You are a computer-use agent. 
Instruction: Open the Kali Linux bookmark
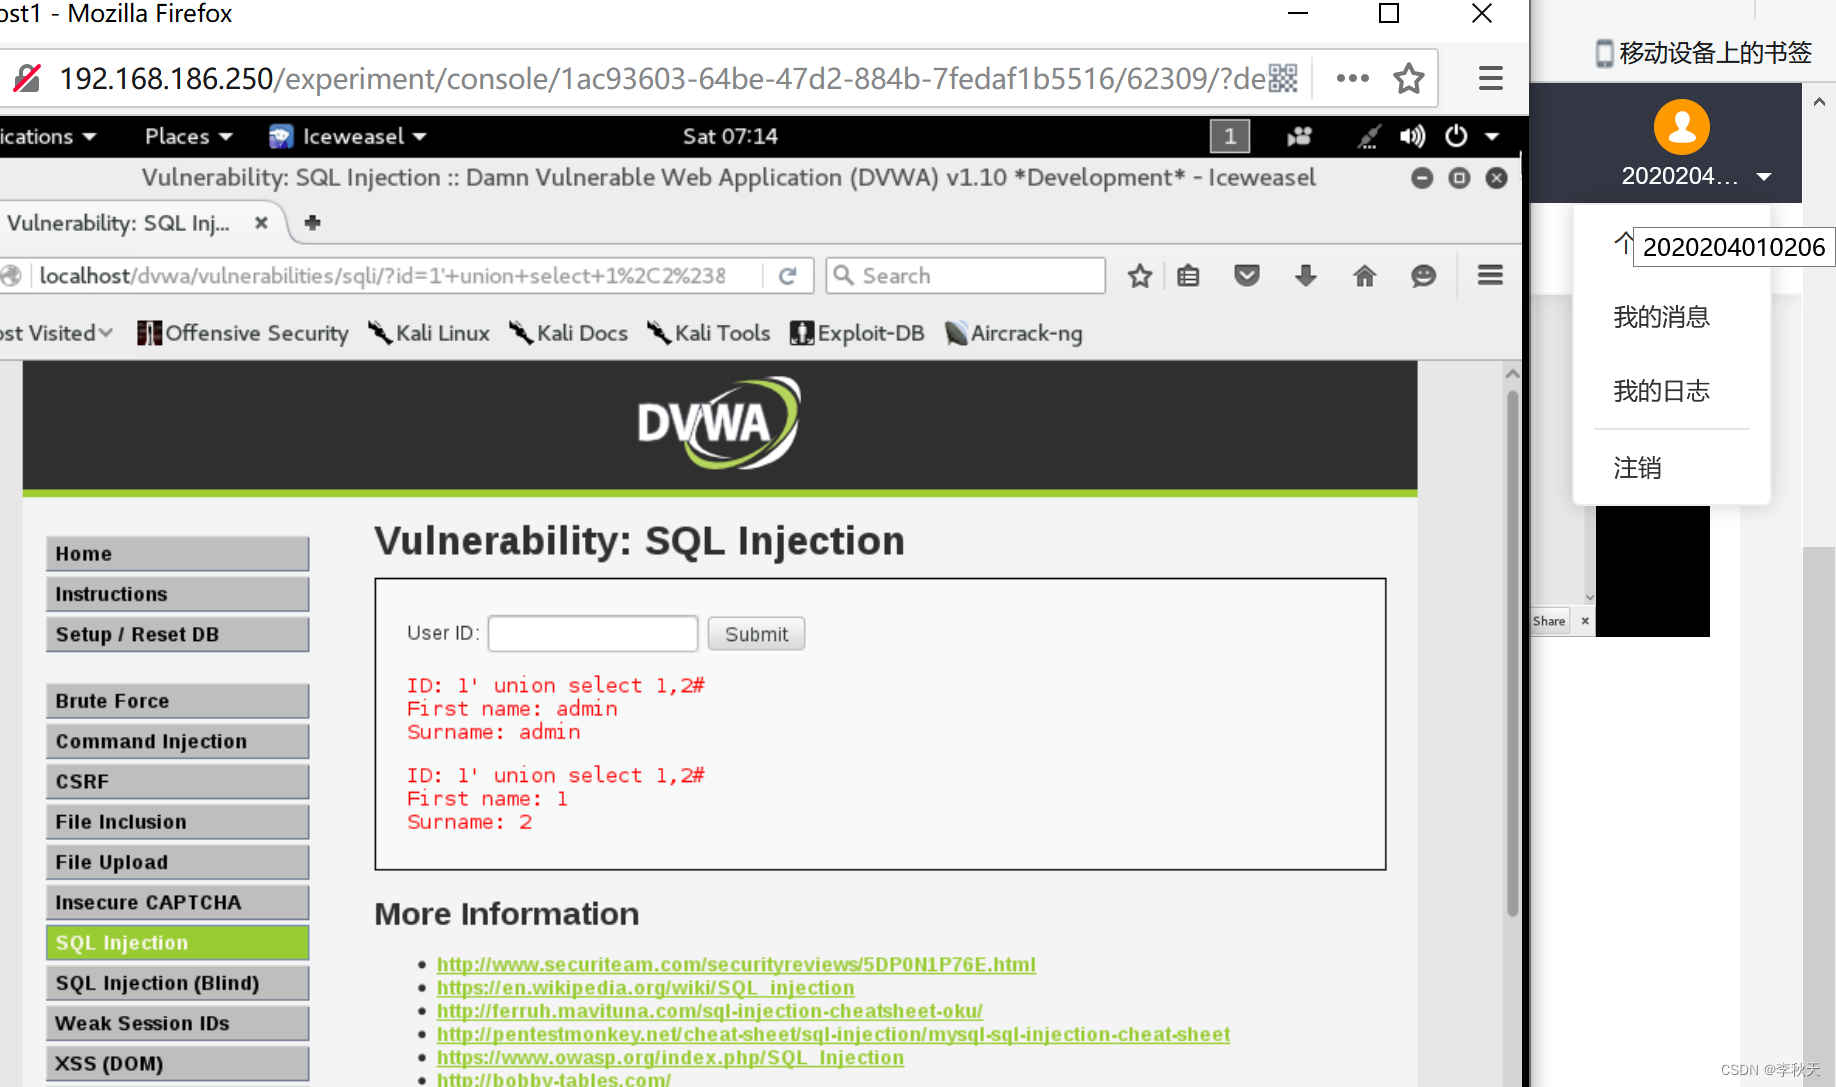(x=429, y=333)
